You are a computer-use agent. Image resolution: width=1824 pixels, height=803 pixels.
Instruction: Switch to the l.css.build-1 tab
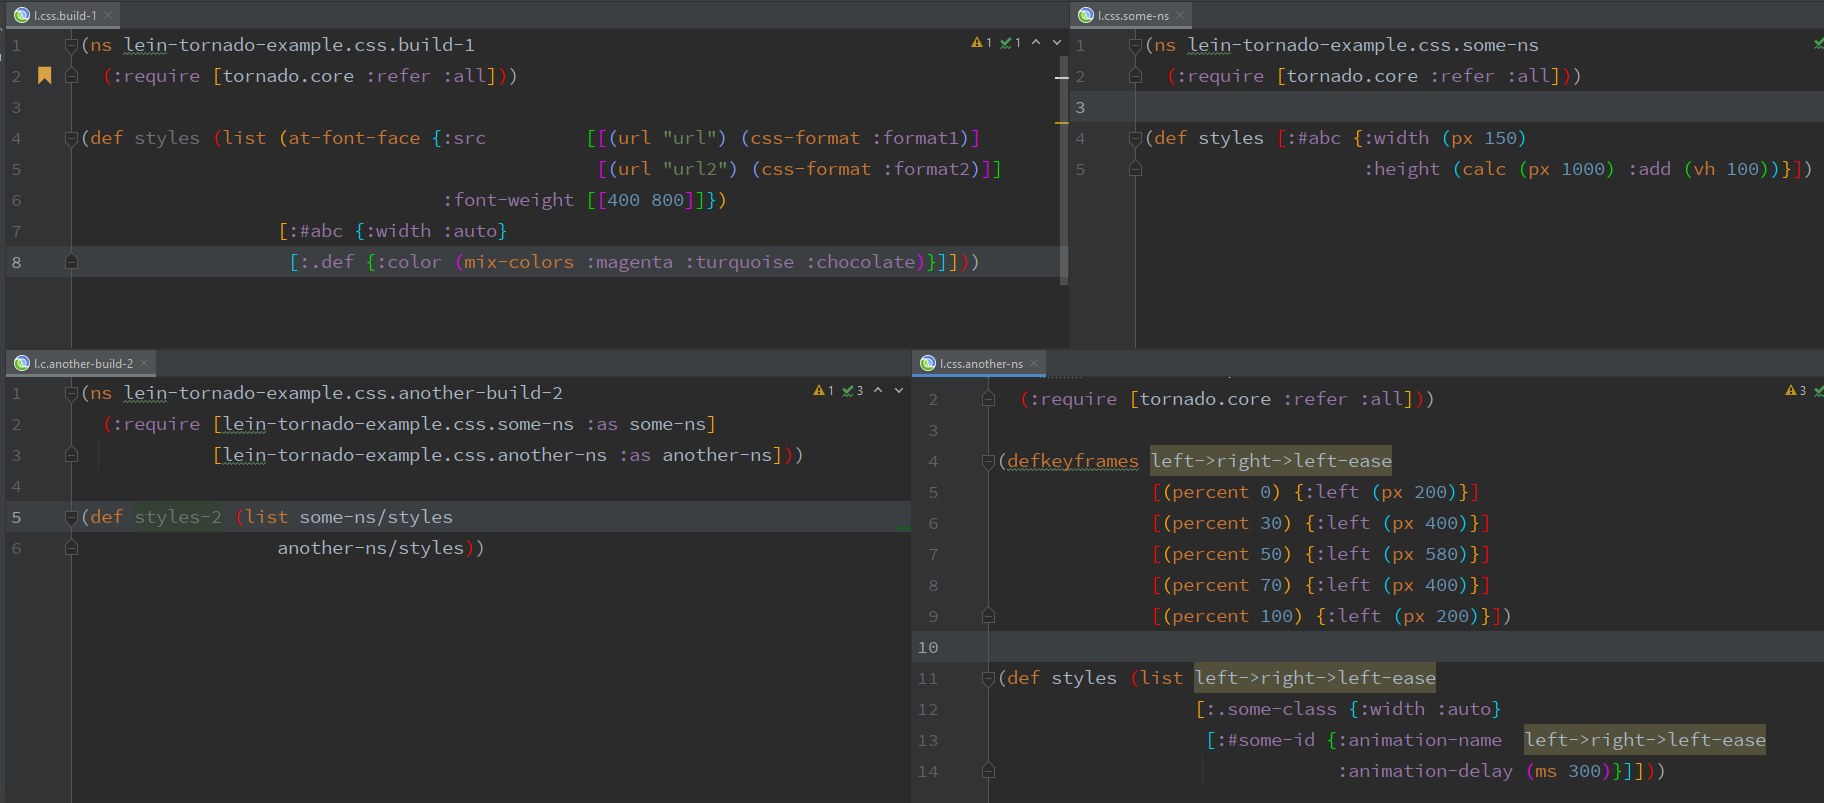(x=64, y=15)
